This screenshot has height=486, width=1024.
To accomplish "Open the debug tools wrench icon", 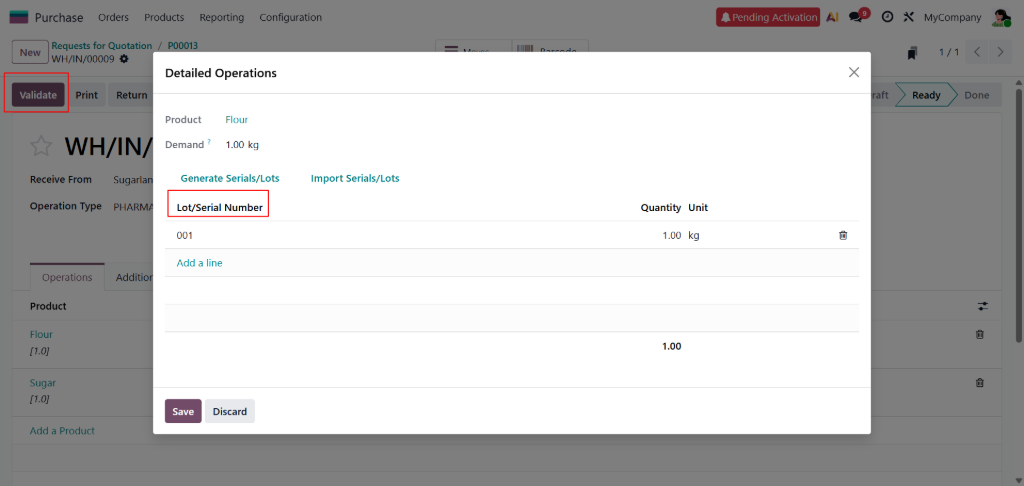I will coord(908,17).
